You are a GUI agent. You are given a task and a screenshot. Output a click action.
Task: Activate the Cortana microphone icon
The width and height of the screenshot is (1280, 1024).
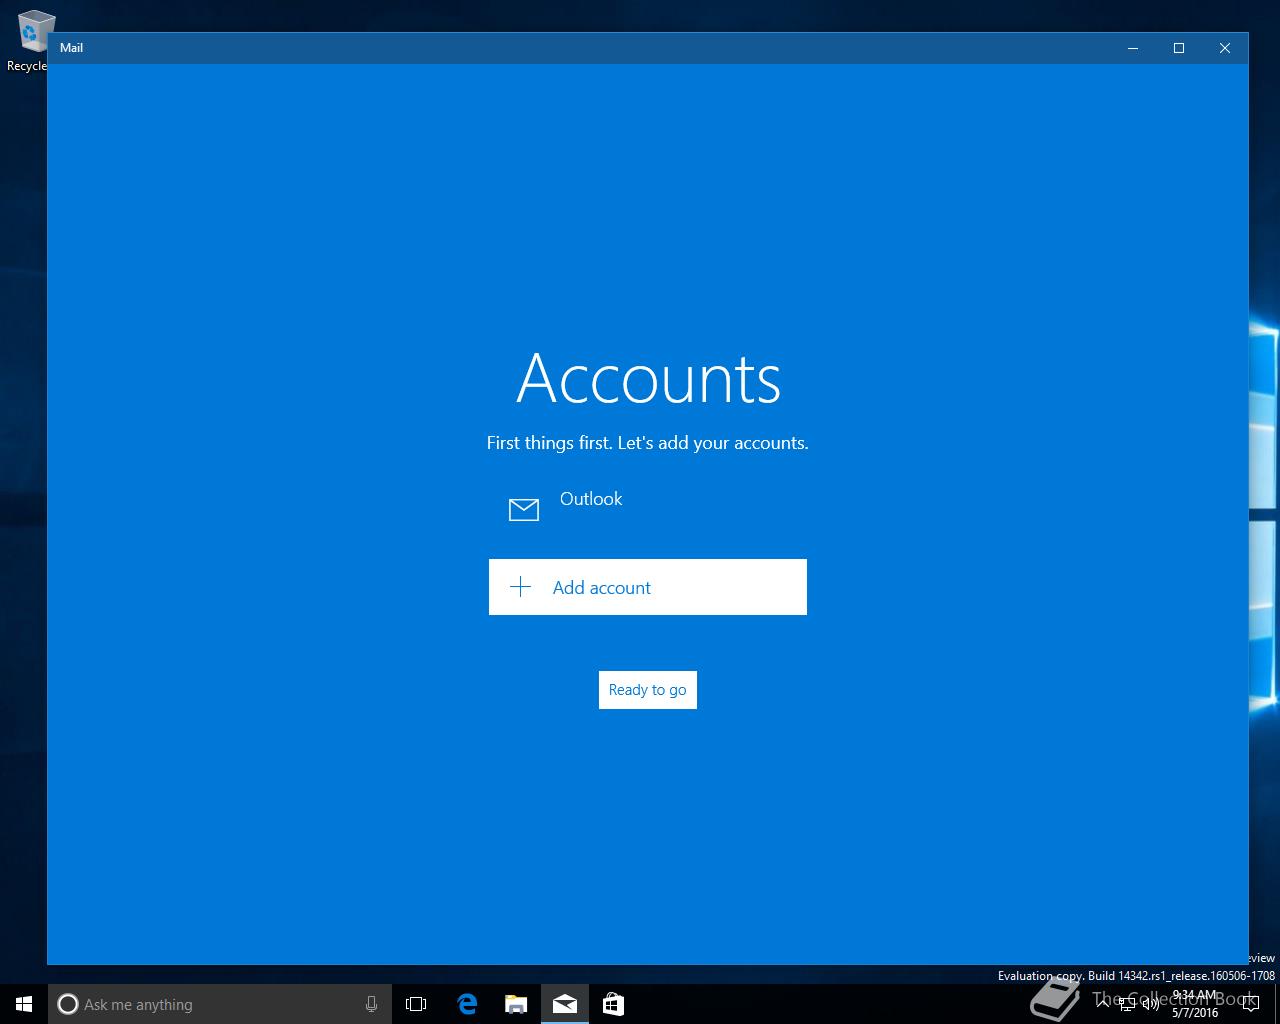click(x=371, y=1004)
